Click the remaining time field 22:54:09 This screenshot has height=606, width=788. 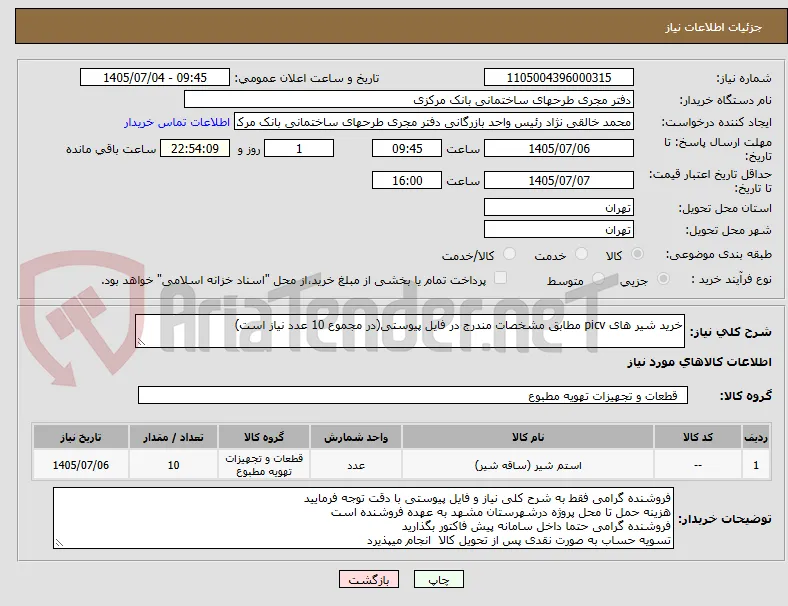pyautogui.click(x=195, y=149)
